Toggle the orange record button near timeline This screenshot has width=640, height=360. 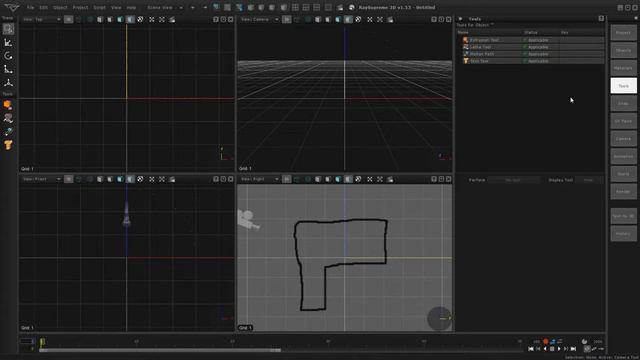pos(546,341)
